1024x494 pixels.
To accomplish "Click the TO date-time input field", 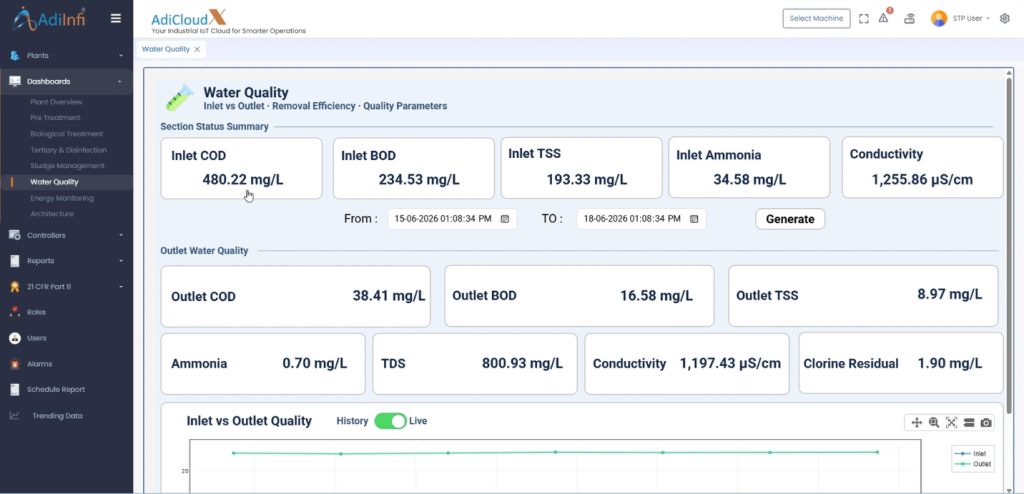I will click(641, 219).
